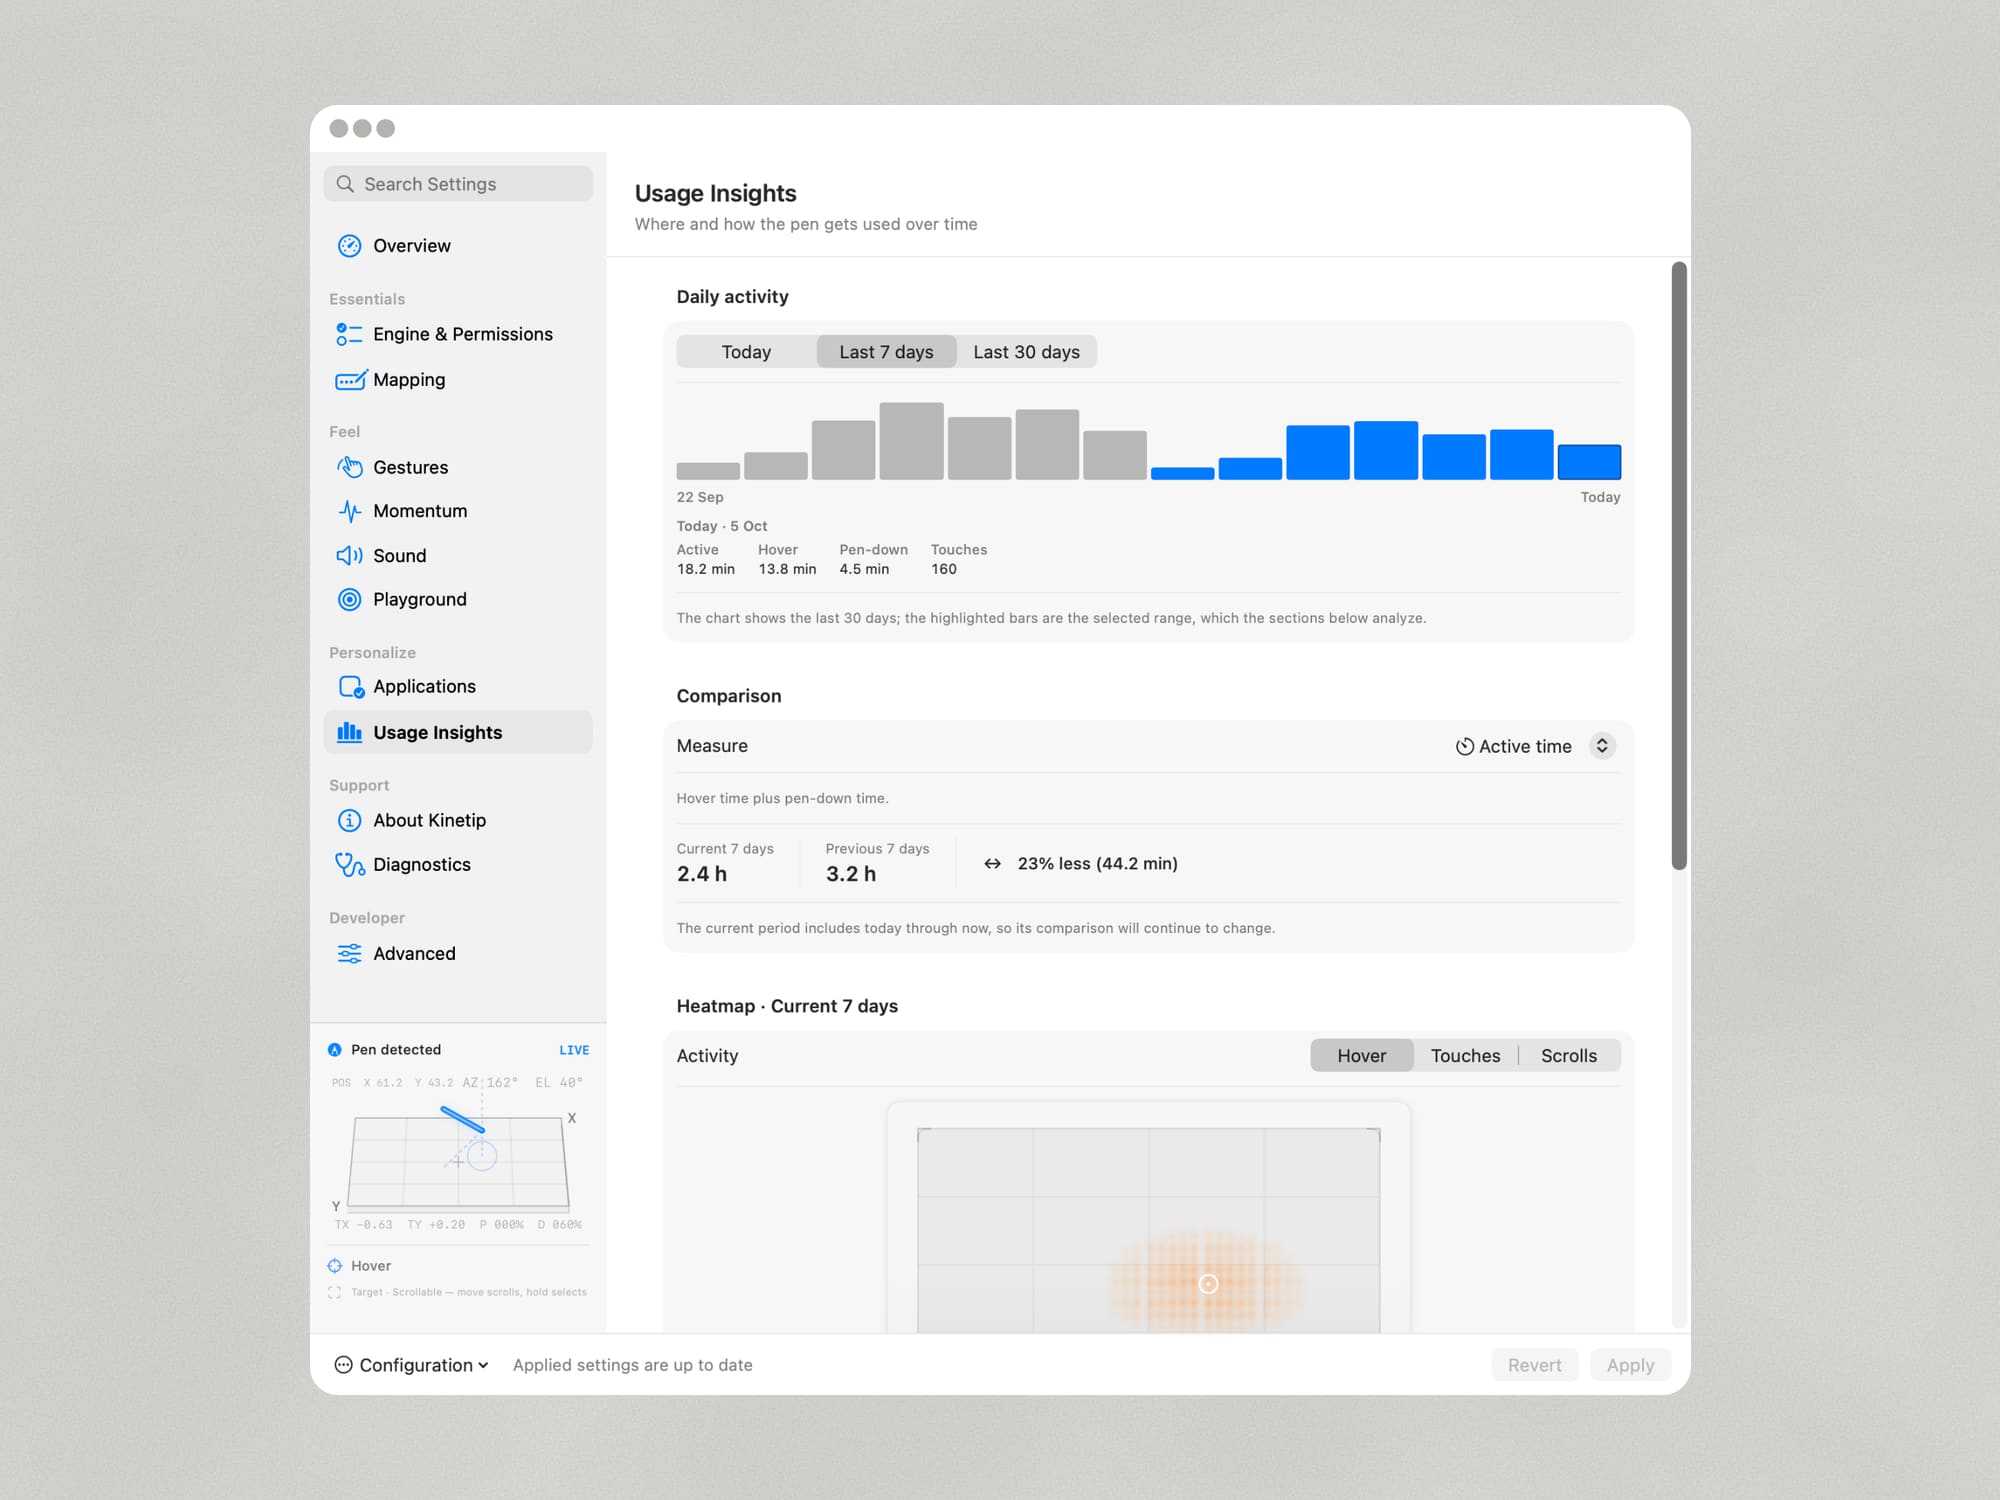Screen dimensions: 2000x1500
Task: Open the Active time measure dropdown
Action: point(1535,746)
